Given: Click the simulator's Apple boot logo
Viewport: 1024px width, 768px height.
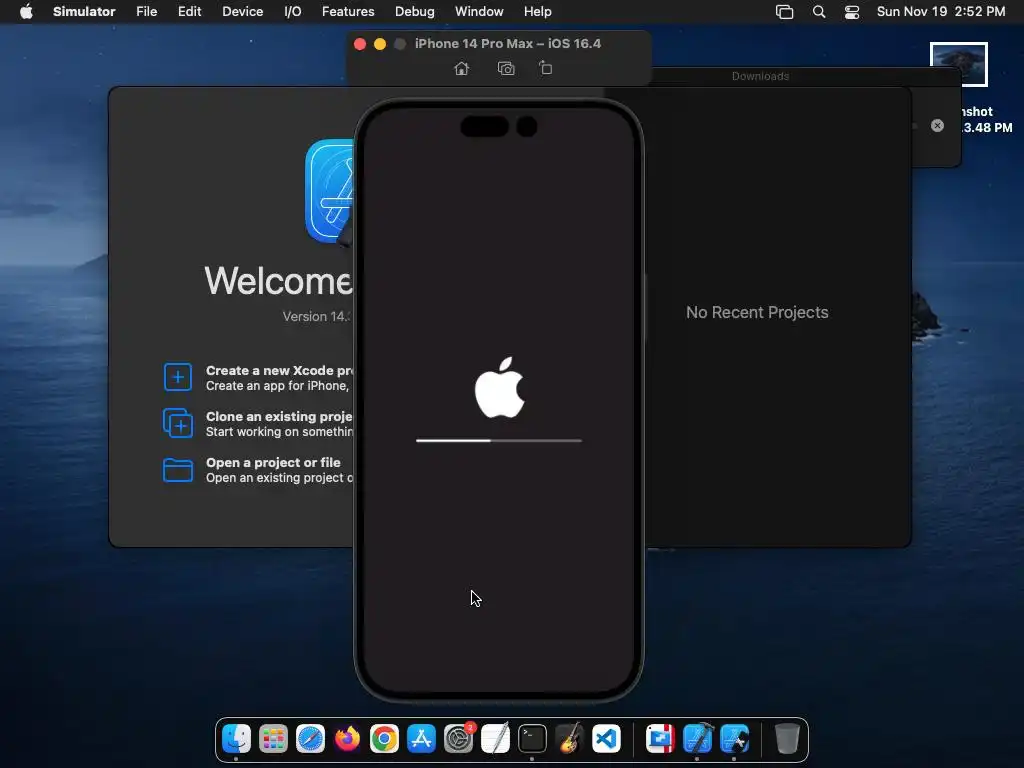Looking at the screenshot, I should pos(500,388).
